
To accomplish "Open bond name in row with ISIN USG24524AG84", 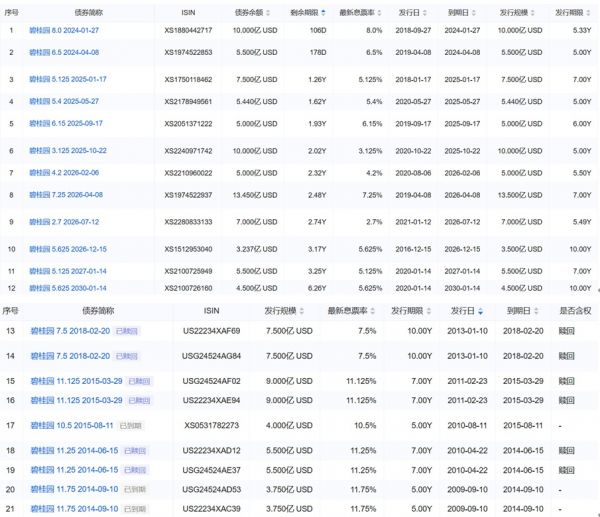I will pyautogui.click(x=70, y=356).
